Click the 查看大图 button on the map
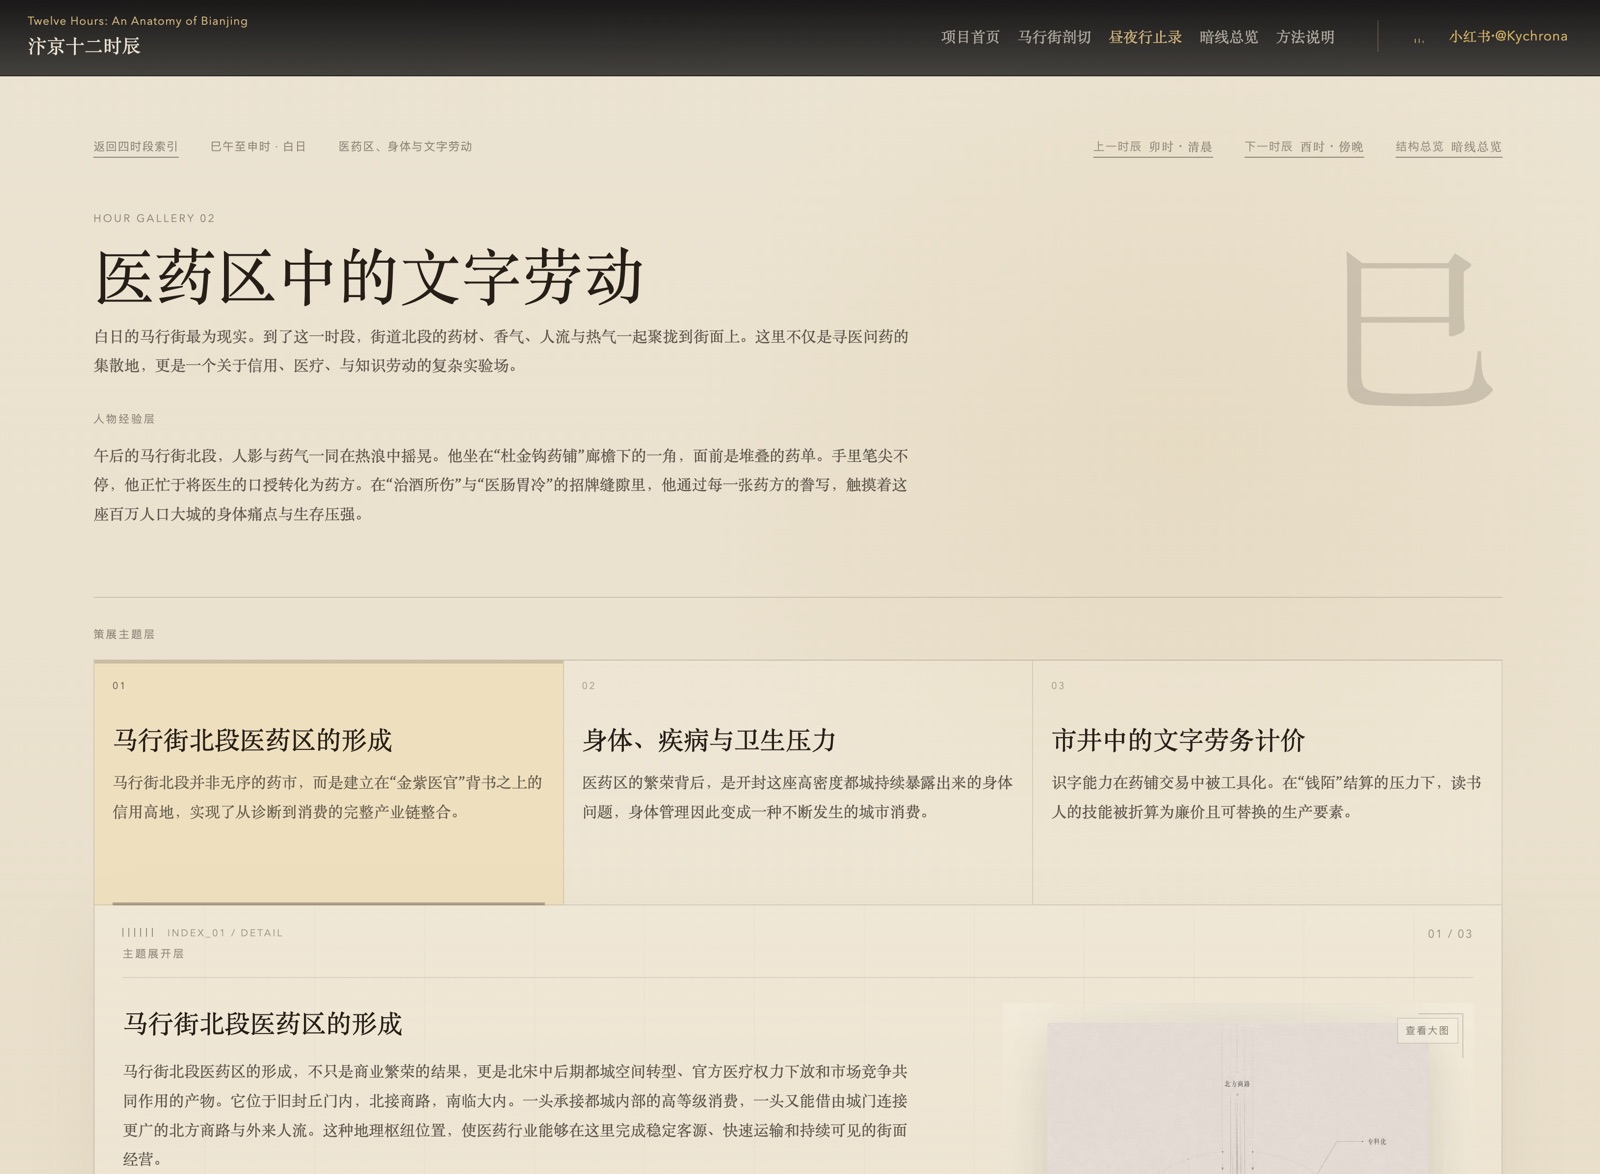 [1427, 1030]
